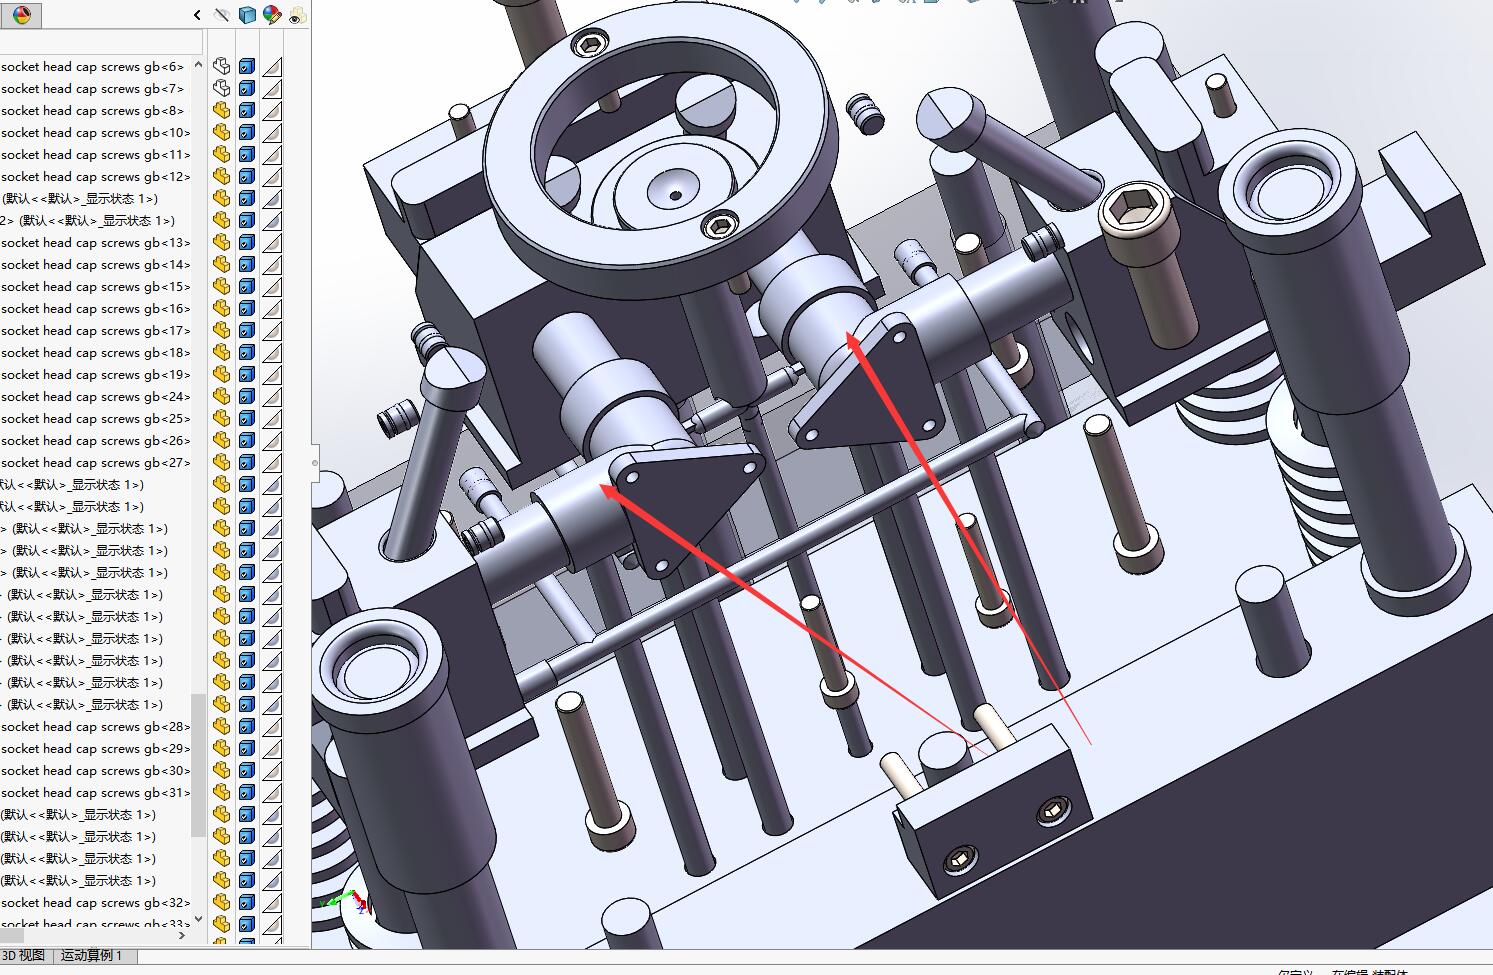Screen dimensions: 1493x975
Task: Edit appearance of screws gb<16>
Action: pyautogui.click(x=272, y=309)
